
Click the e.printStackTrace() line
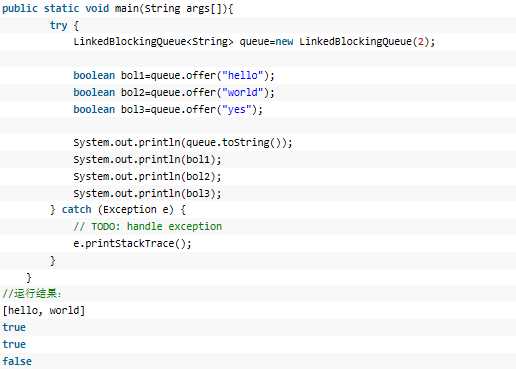tap(132, 243)
